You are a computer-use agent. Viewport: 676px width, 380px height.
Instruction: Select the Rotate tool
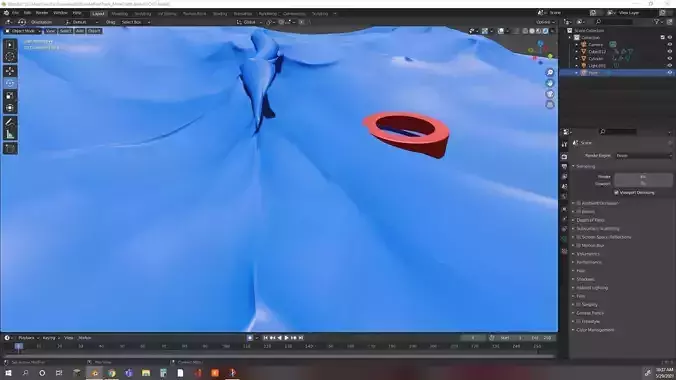(x=10, y=83)
